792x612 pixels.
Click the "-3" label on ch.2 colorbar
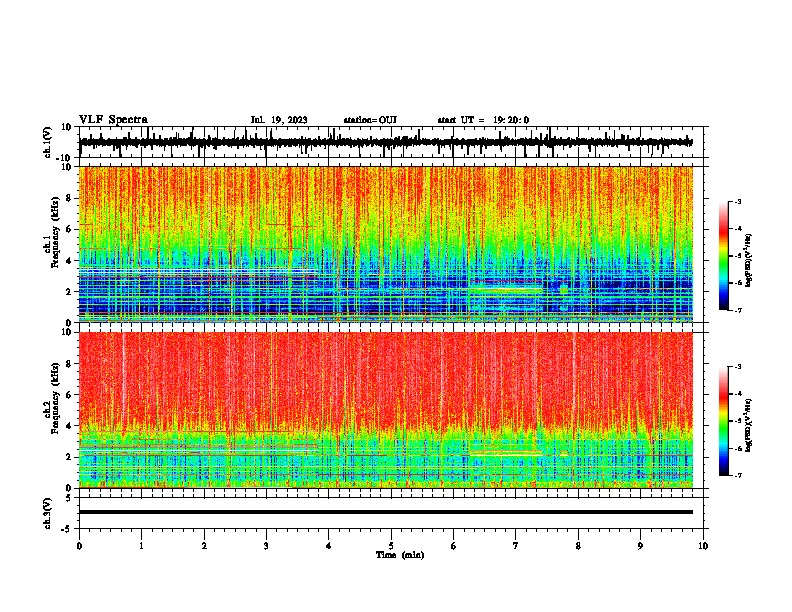point(738,367)
